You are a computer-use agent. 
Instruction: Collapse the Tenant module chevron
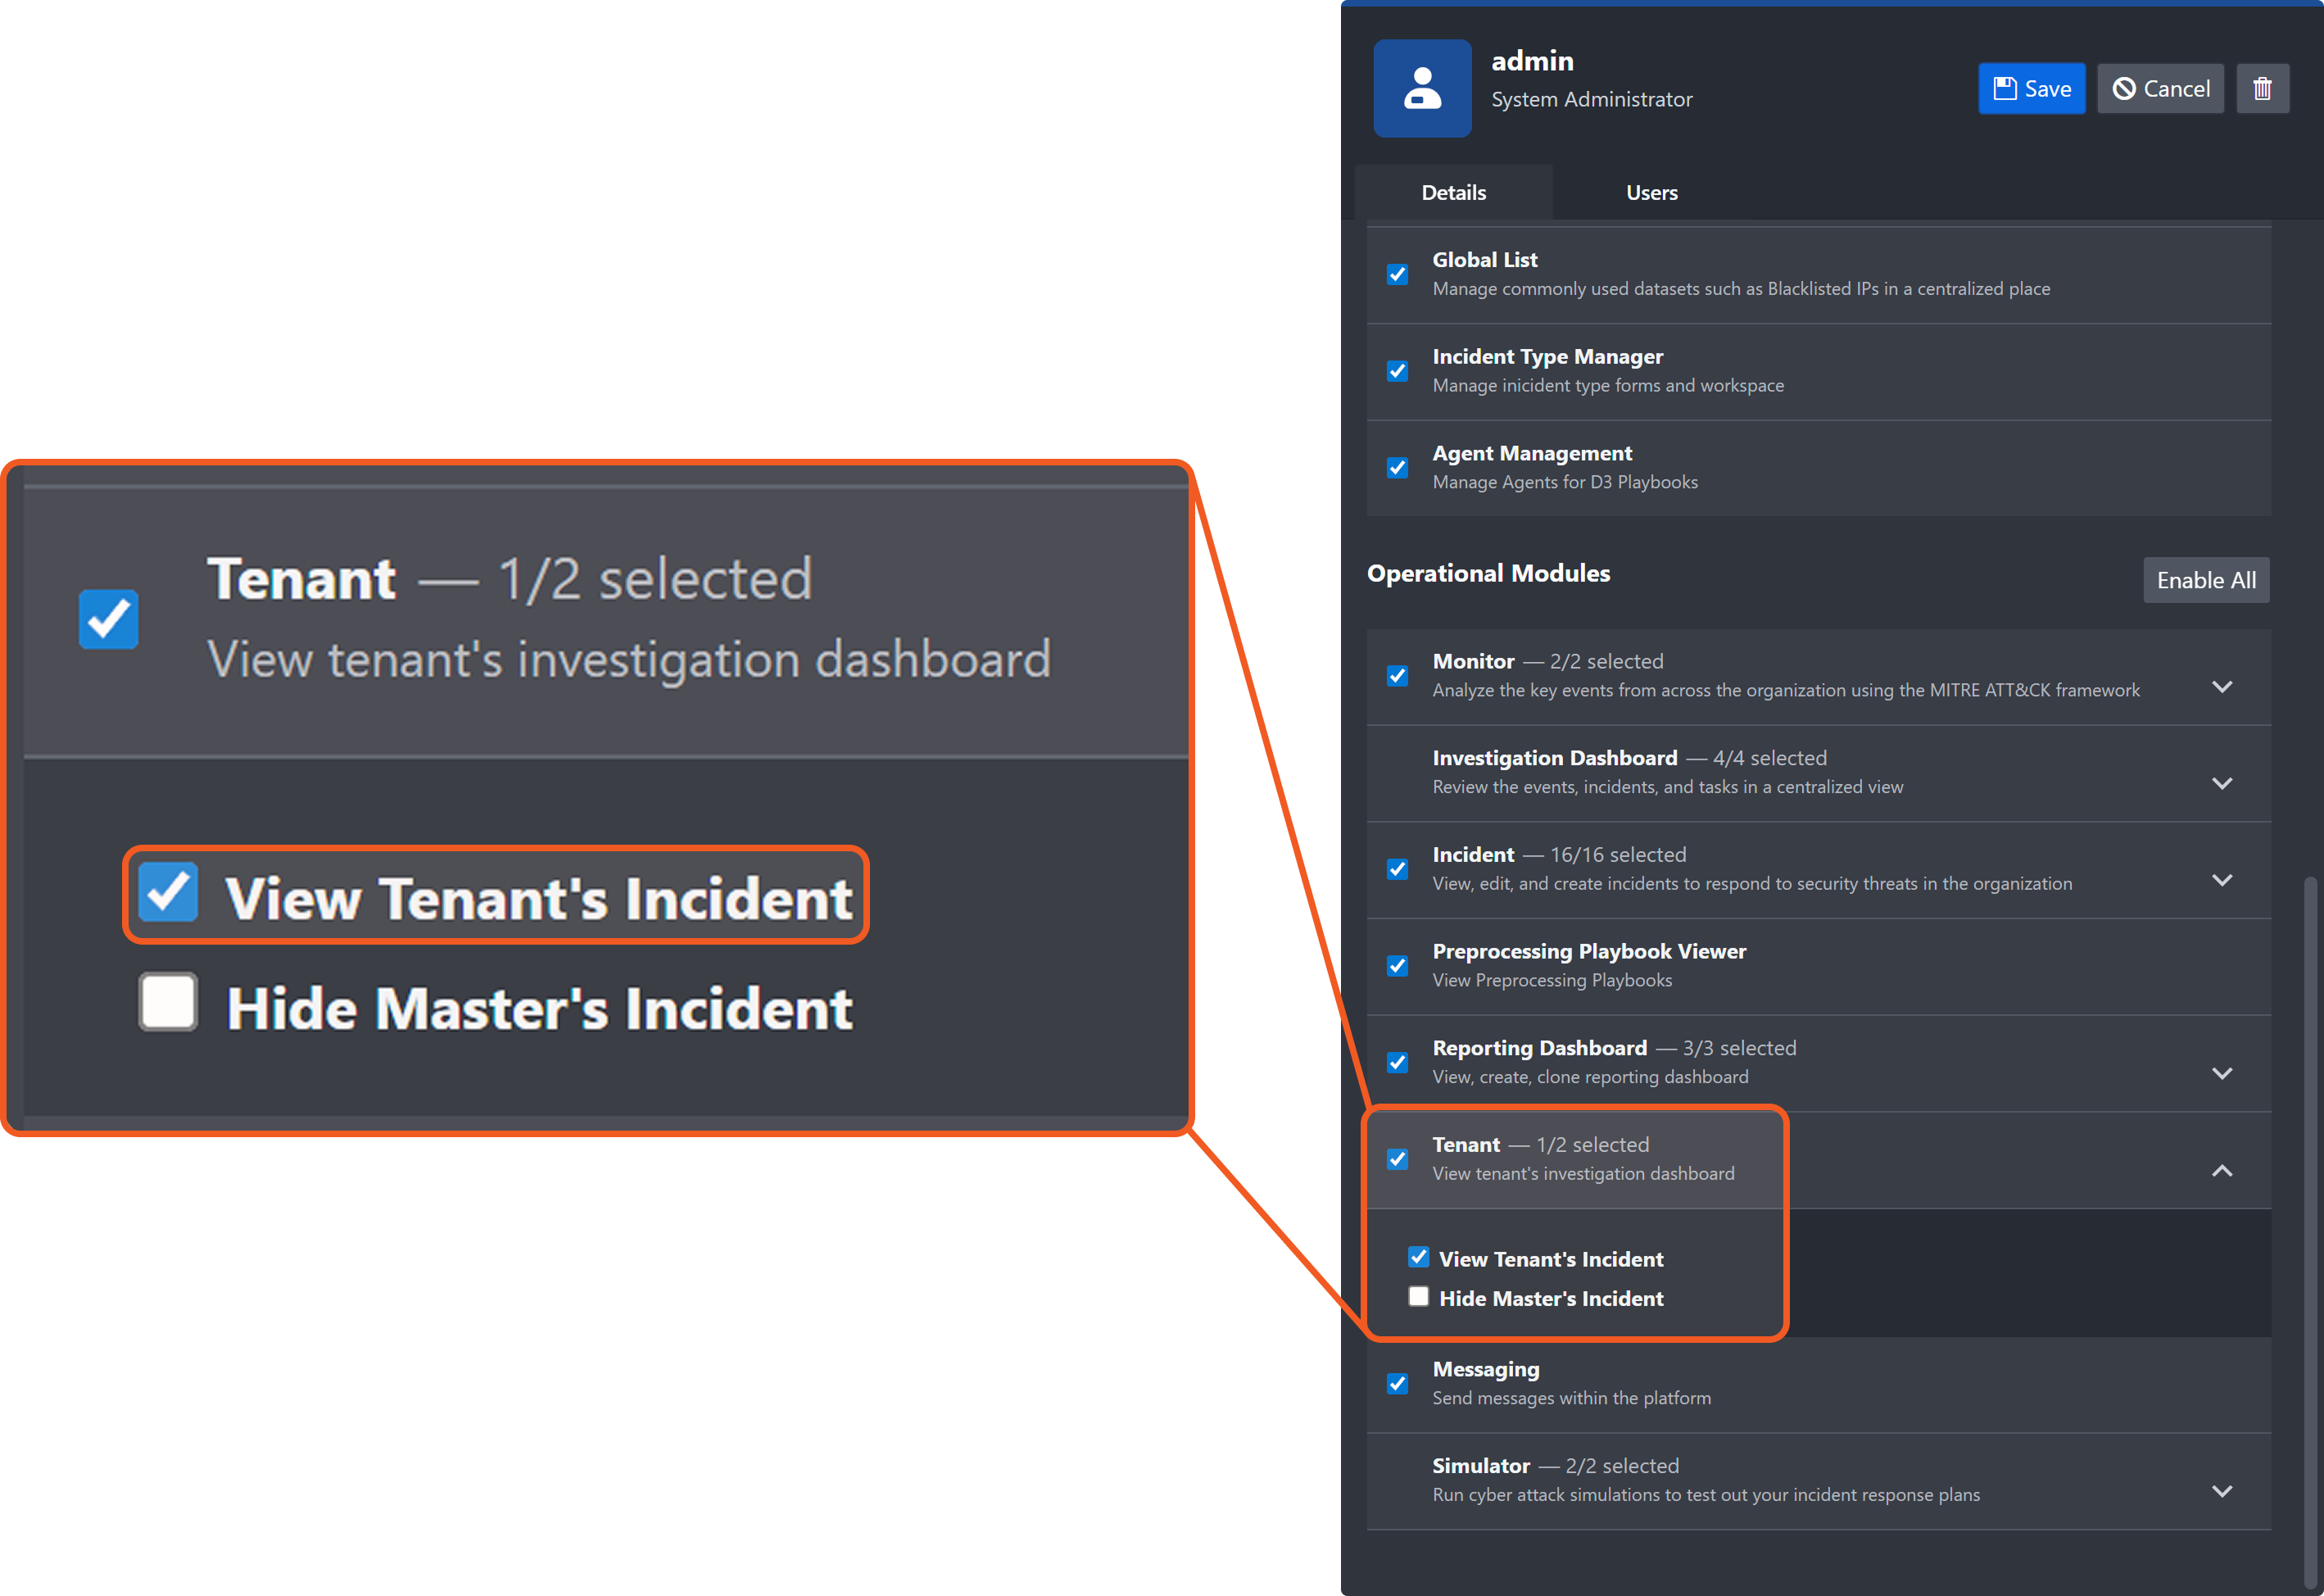coord(2221,1171)
